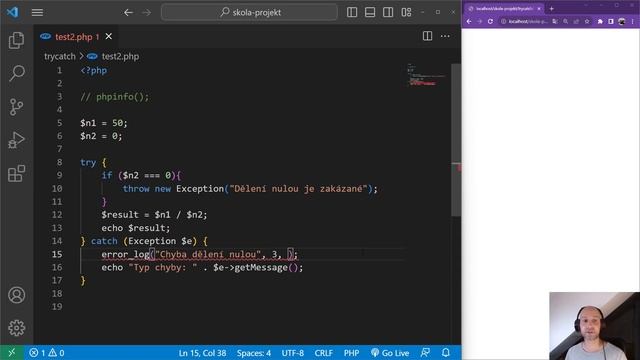Change indentation via Spaces: 4

click(x=253, y=353)
